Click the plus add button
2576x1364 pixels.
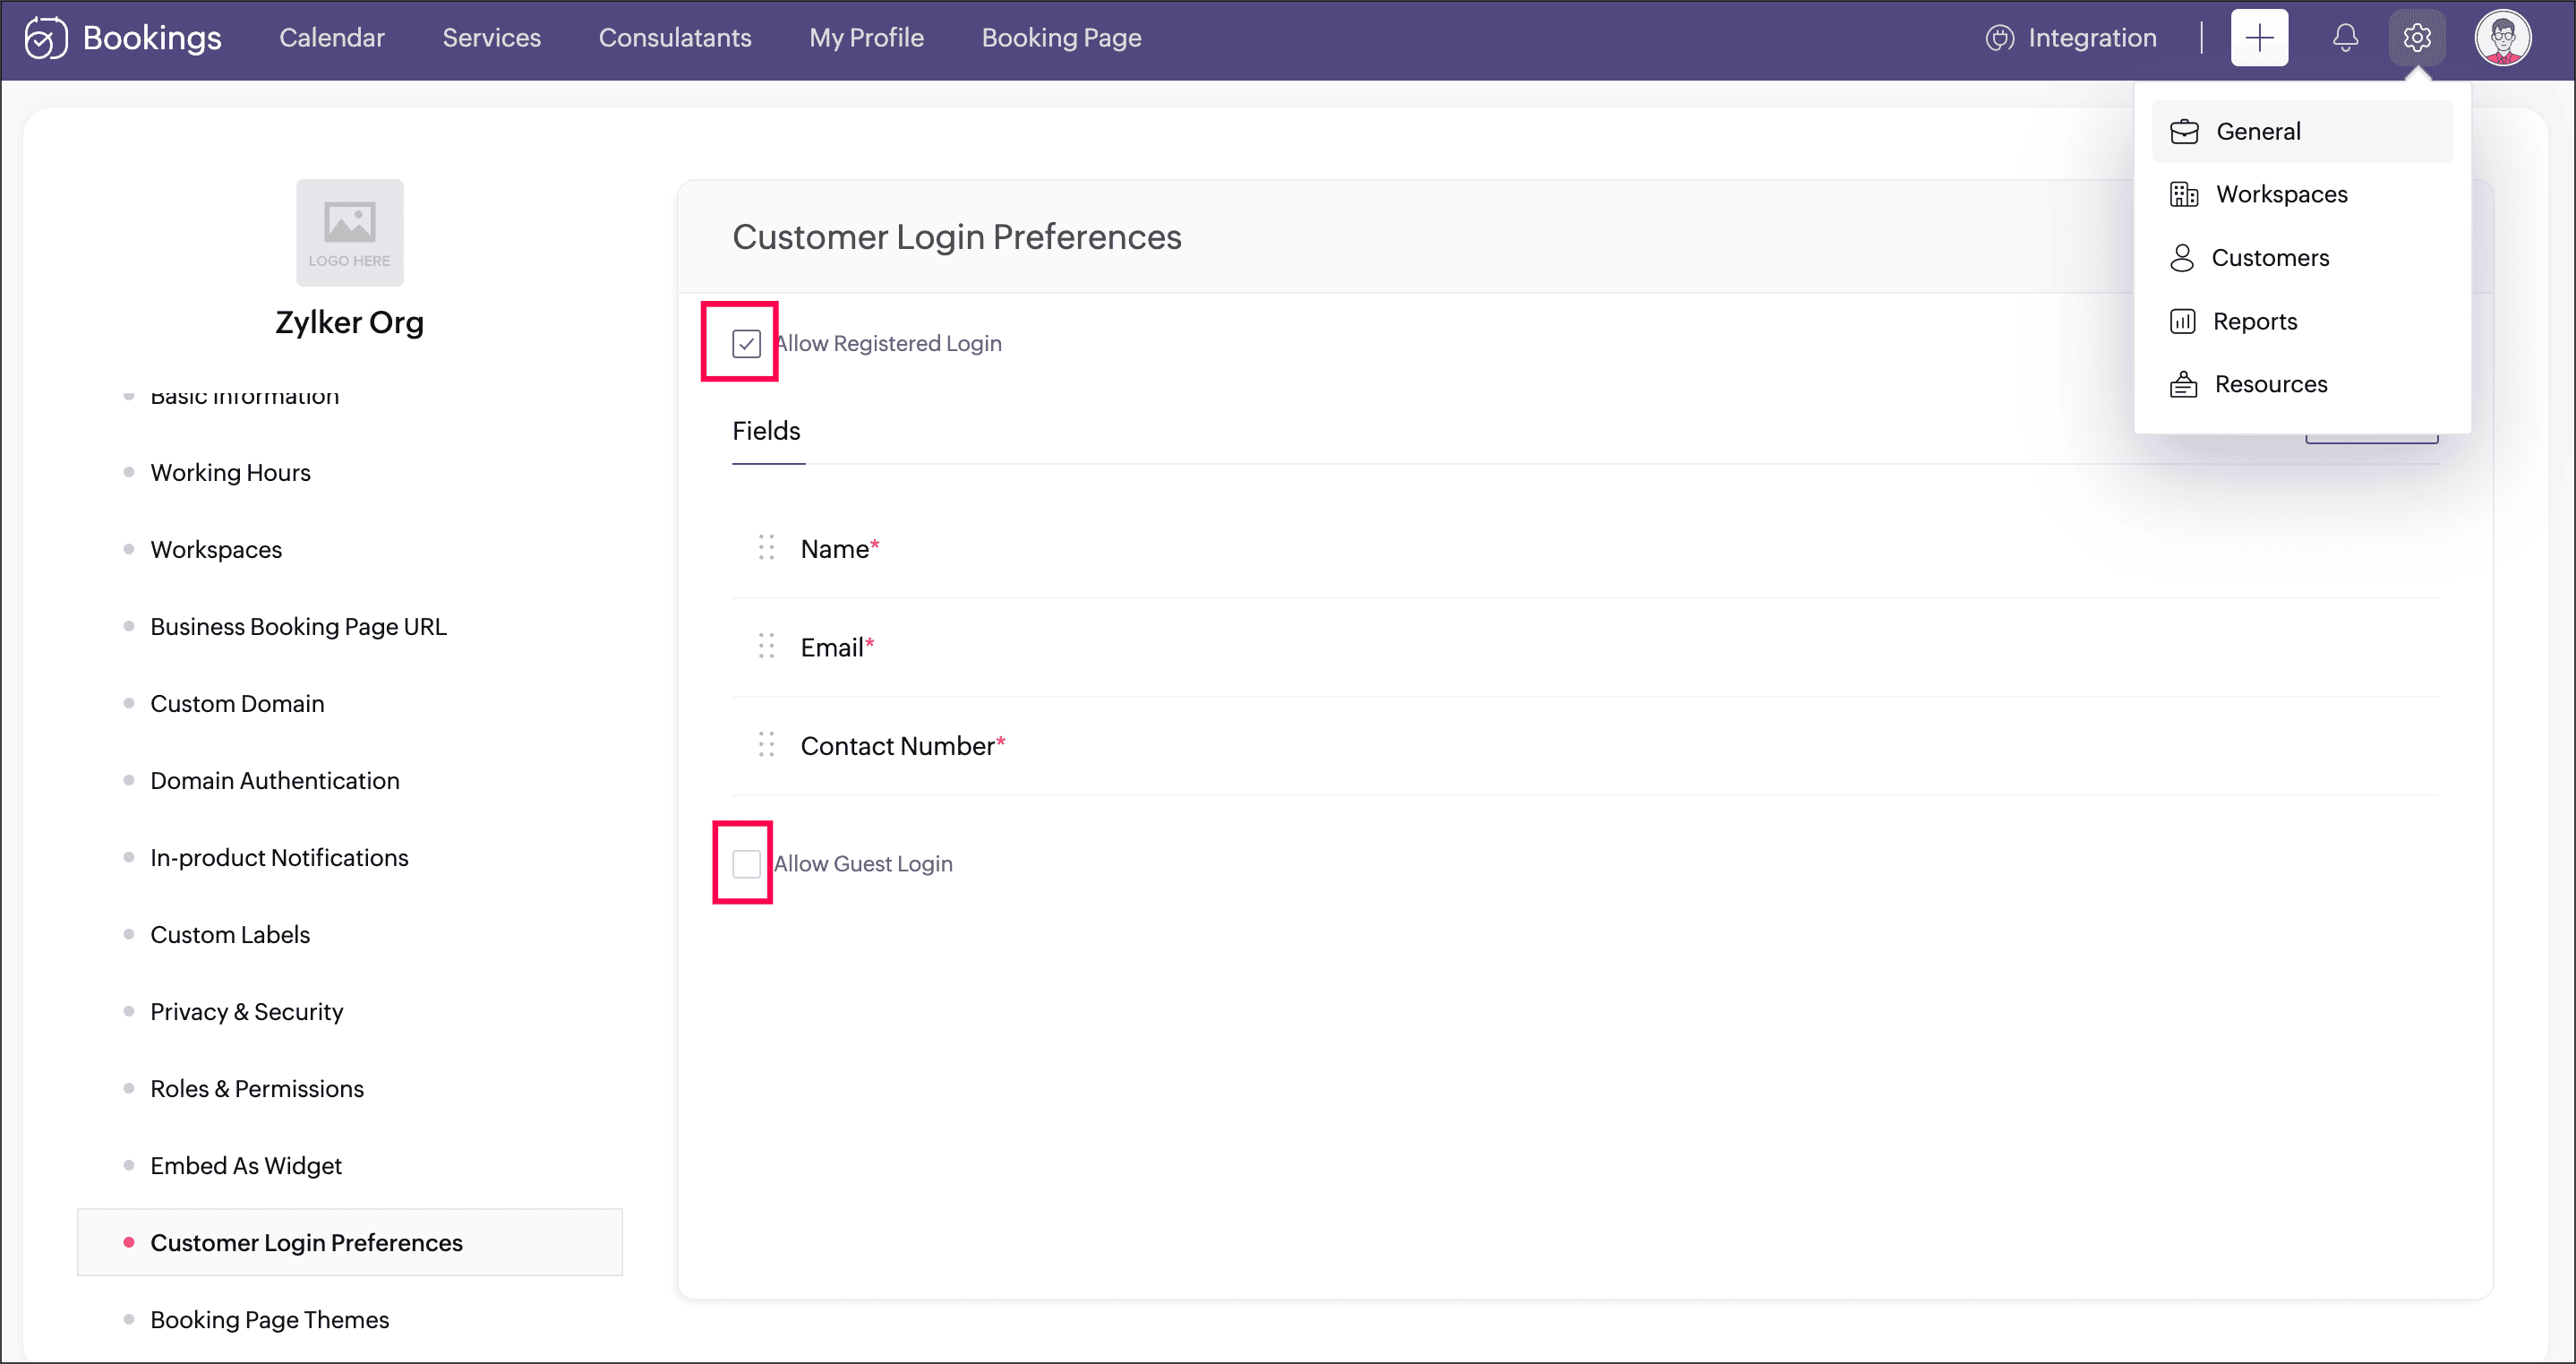(x=2259, y=38)
